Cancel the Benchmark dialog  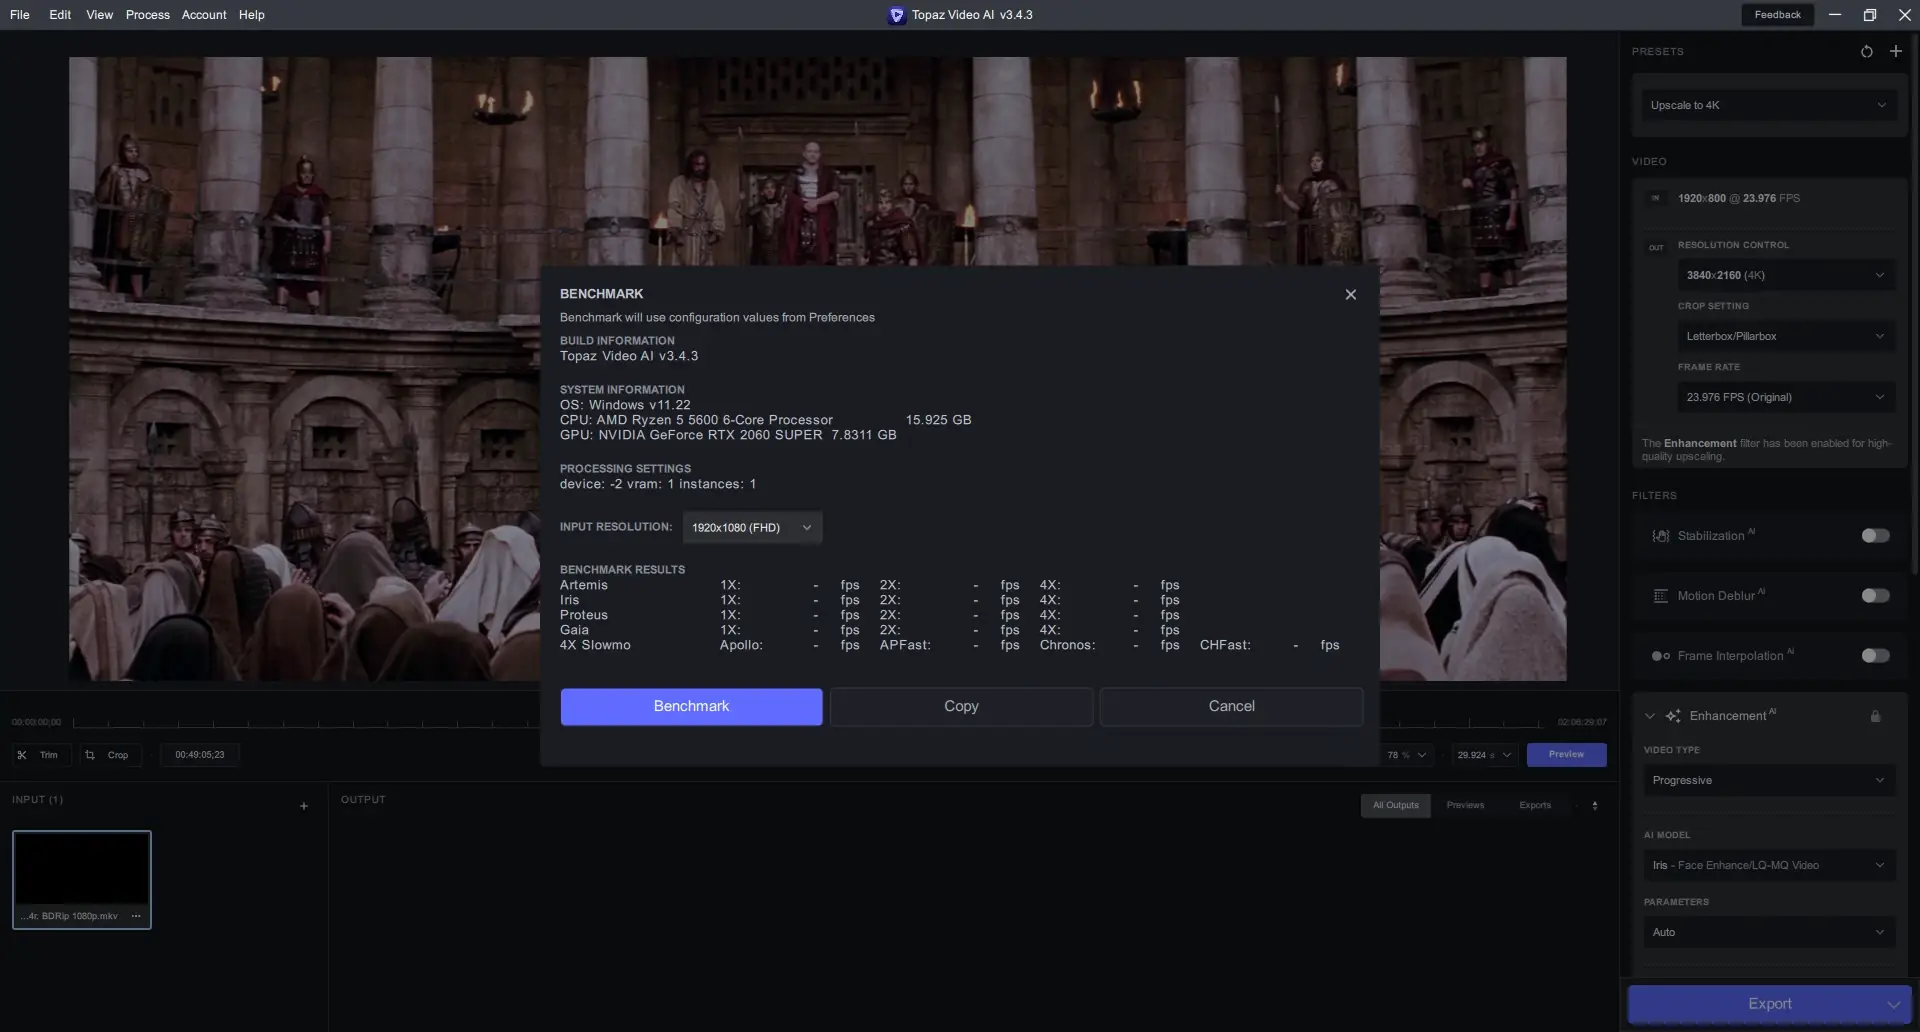1231,706
